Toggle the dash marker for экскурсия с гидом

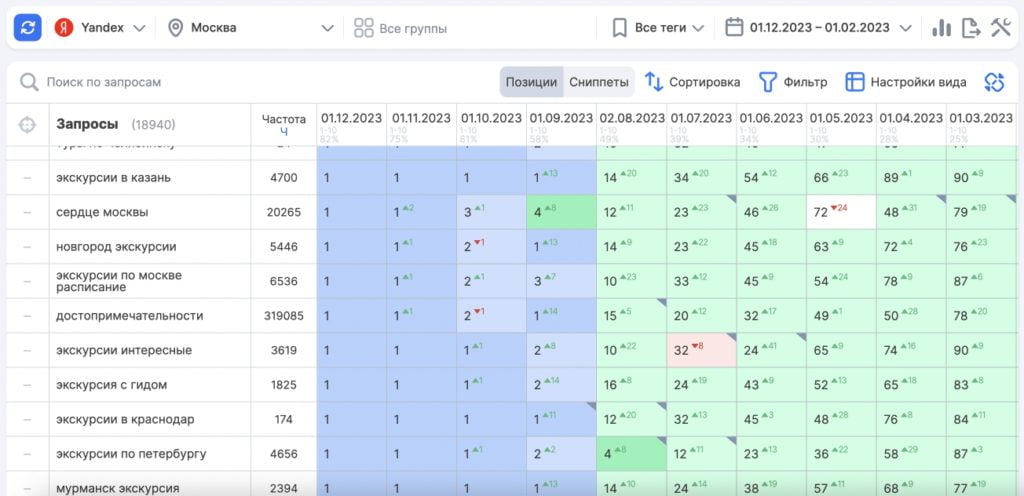[x=27, y=385]
